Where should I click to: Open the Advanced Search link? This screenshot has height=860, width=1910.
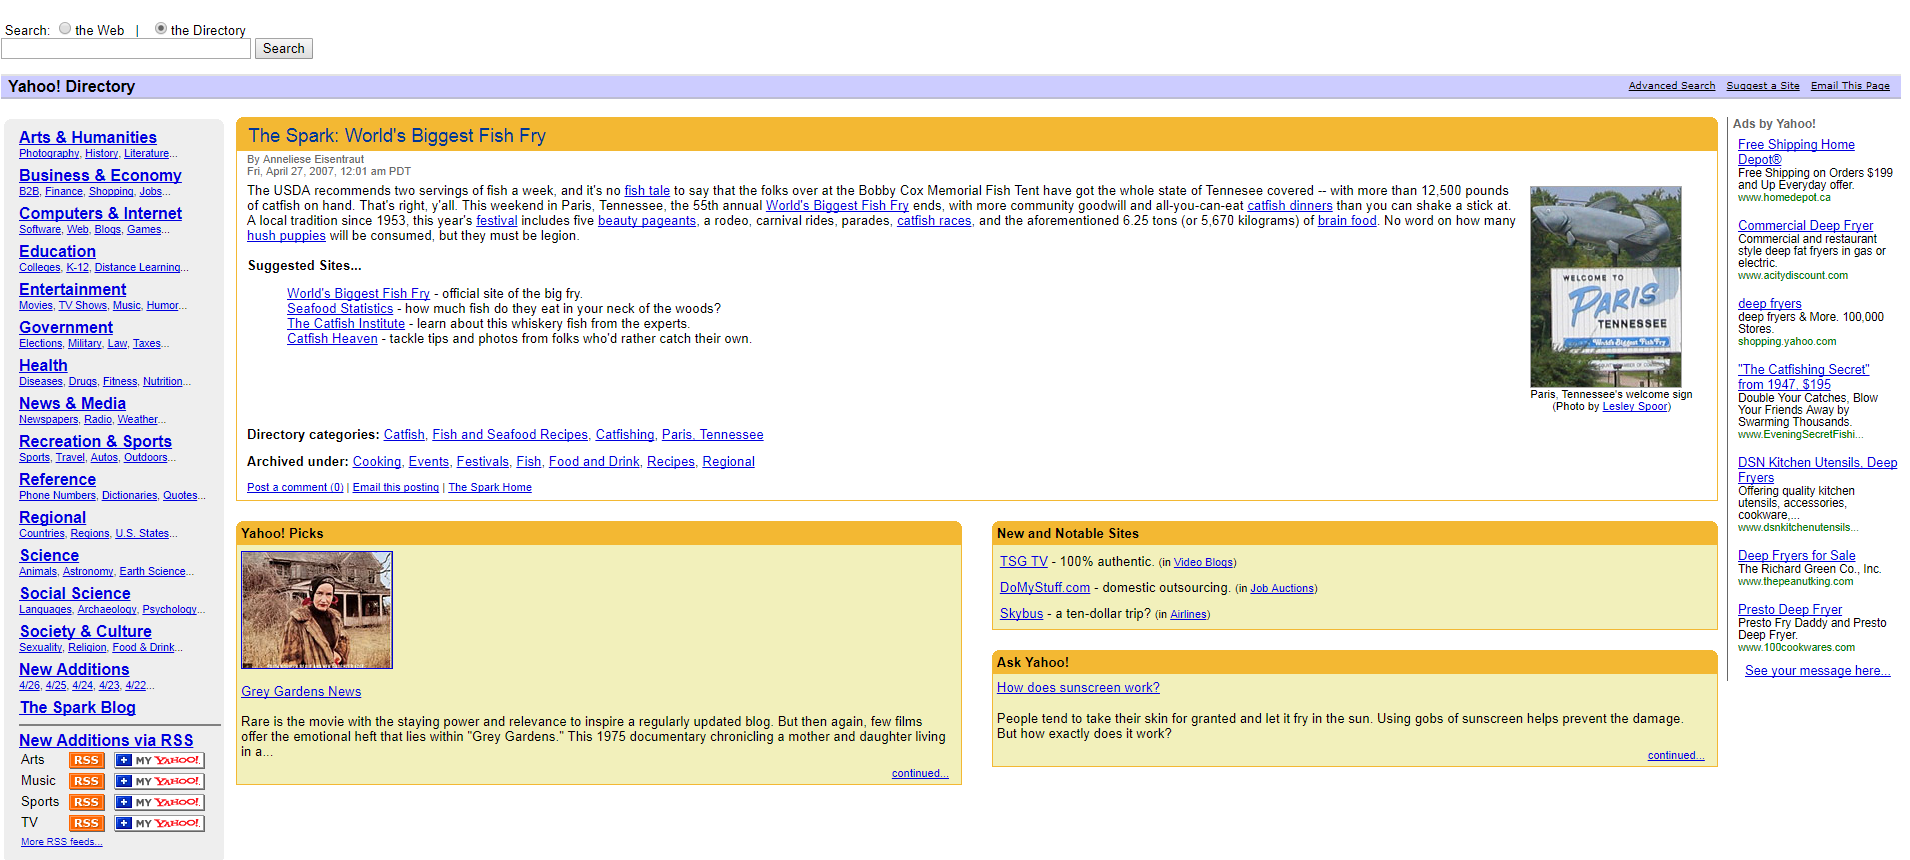tap(1671, 86)
